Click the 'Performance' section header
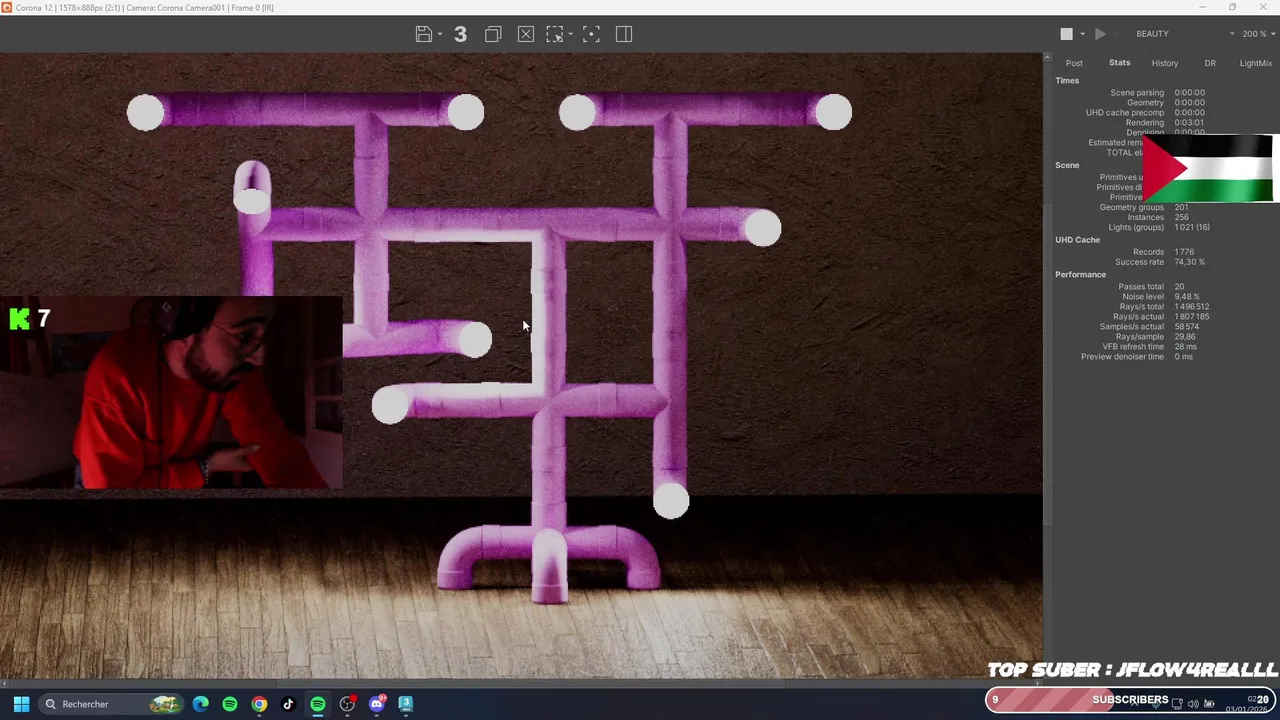Viewport: 1280px width, 720px height. click(x=1080, y=274)
